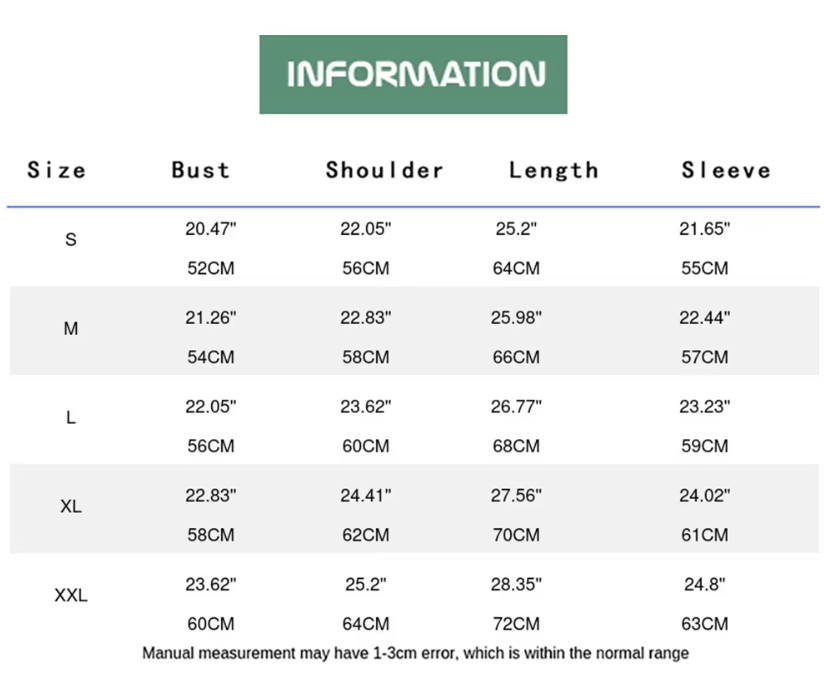Click the Shoulder column header
This screenshot has height=675, width=824.
(385, 170)
